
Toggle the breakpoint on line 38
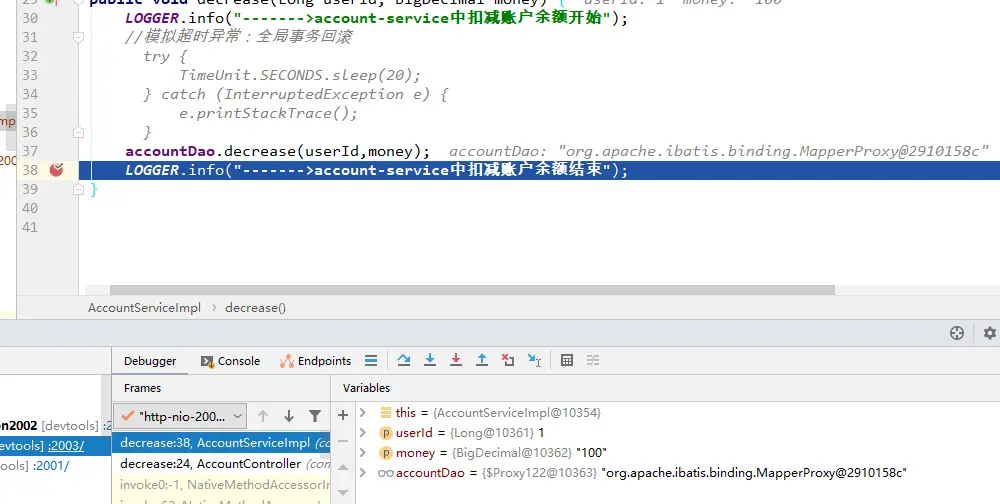click(57, 170)
